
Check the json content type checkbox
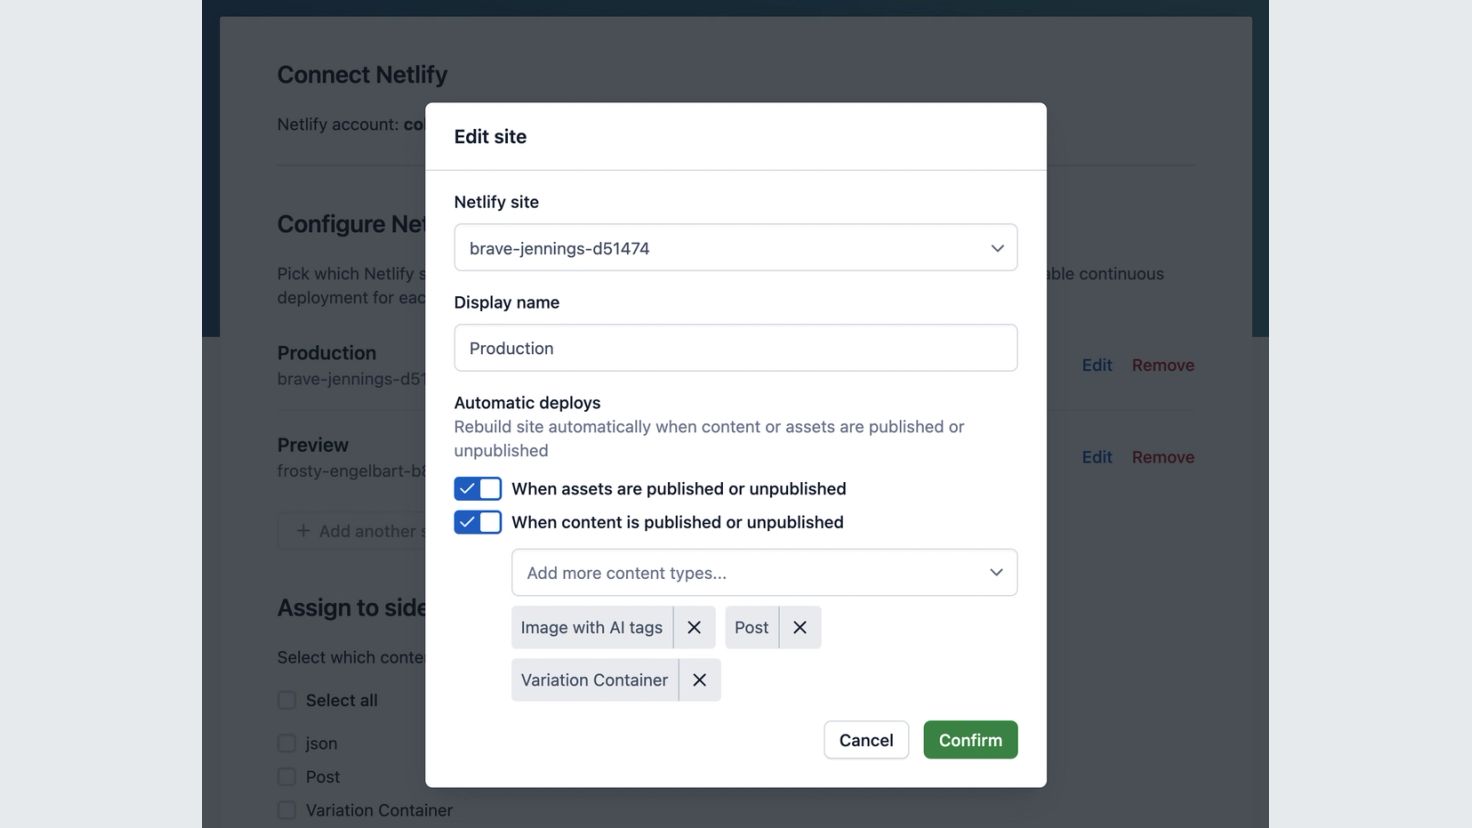click(287, 743)
